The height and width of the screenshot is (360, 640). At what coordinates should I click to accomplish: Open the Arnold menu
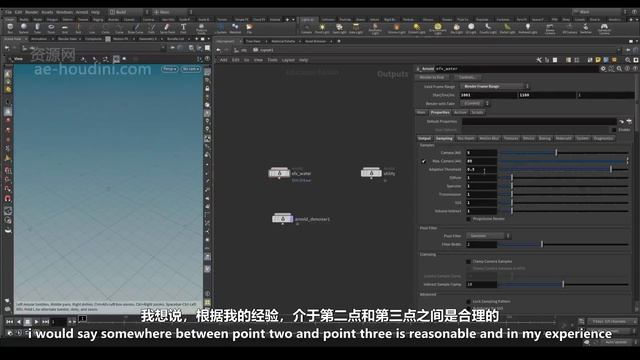click(82, 12)
